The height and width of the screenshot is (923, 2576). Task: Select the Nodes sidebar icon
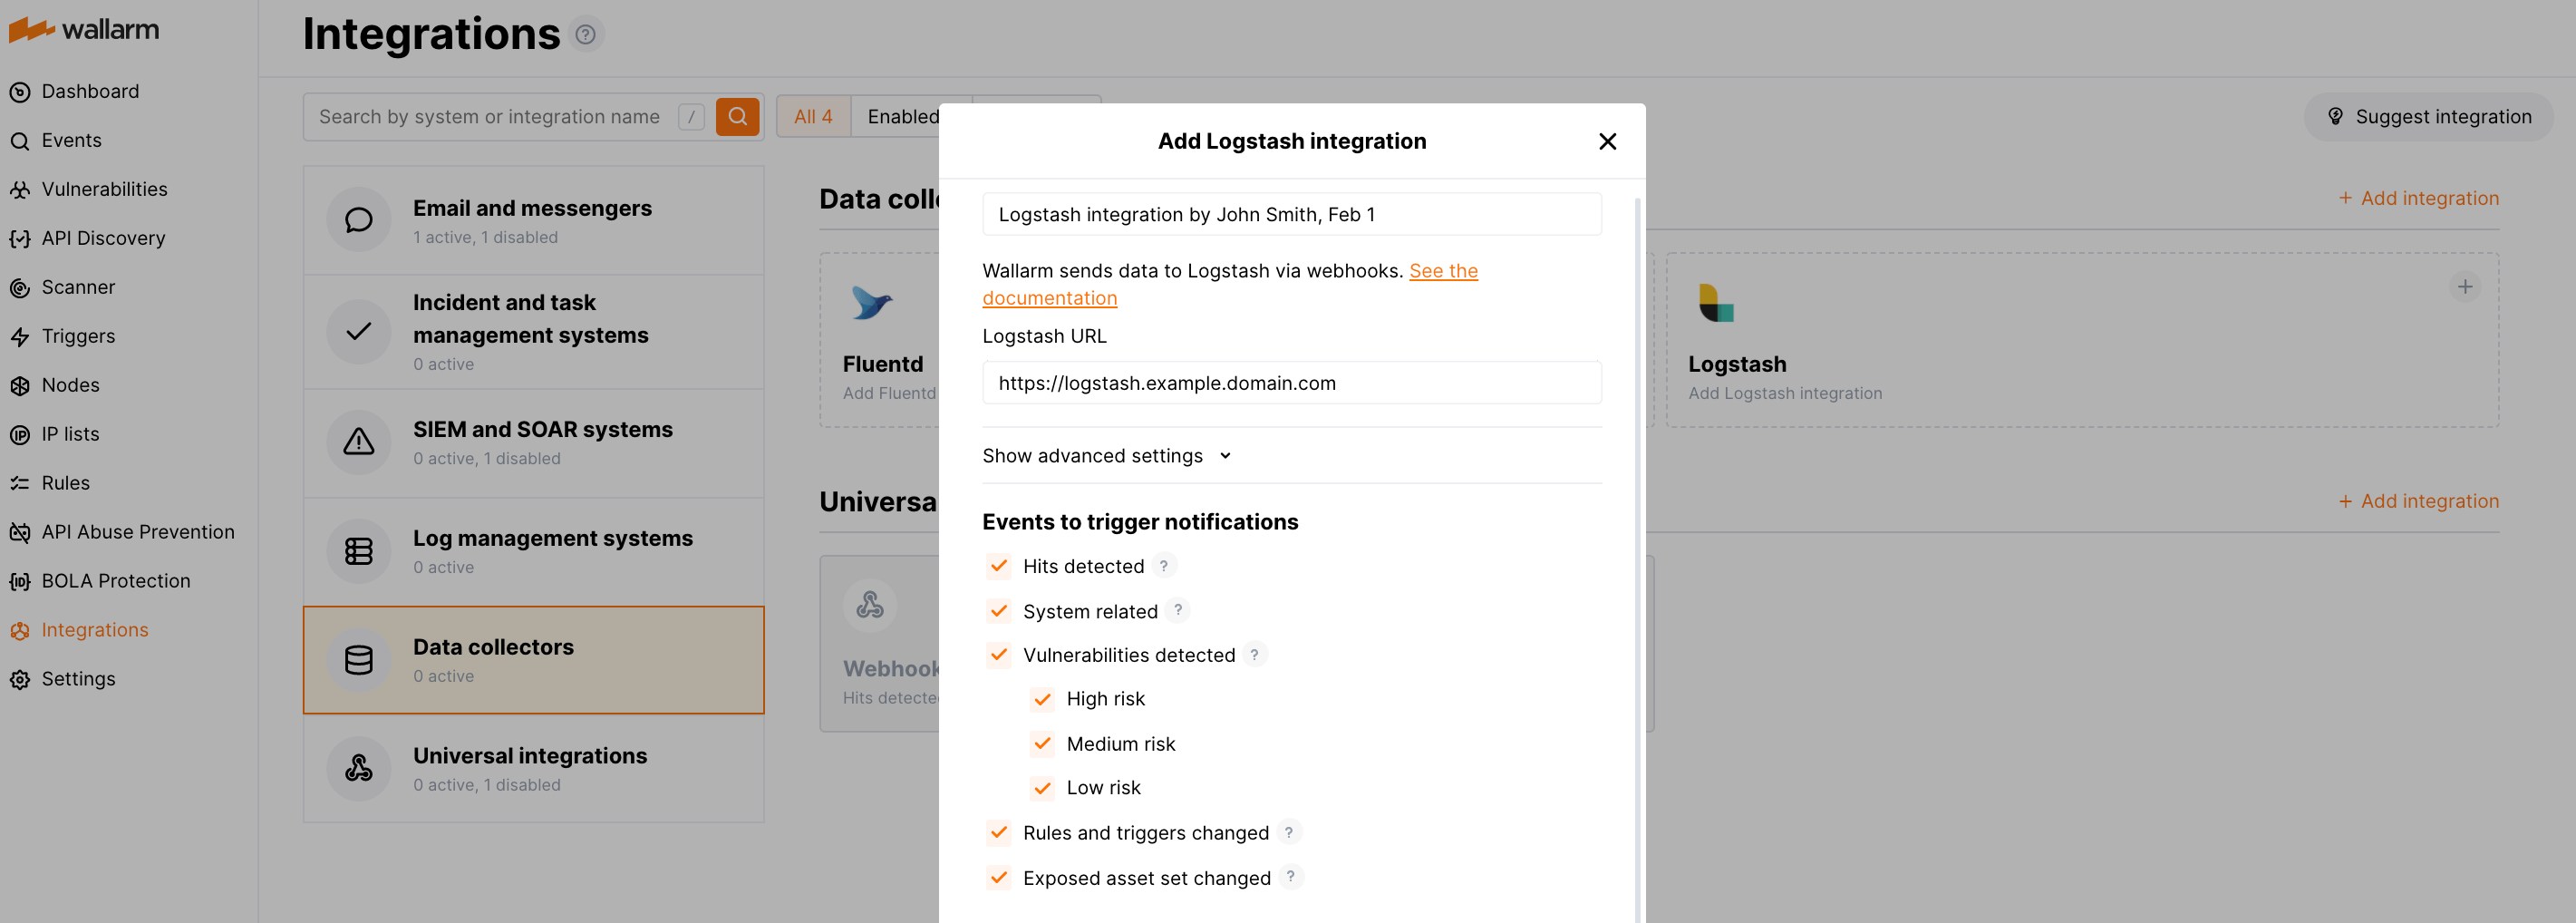pyautogui.click(x=20, y=385)
